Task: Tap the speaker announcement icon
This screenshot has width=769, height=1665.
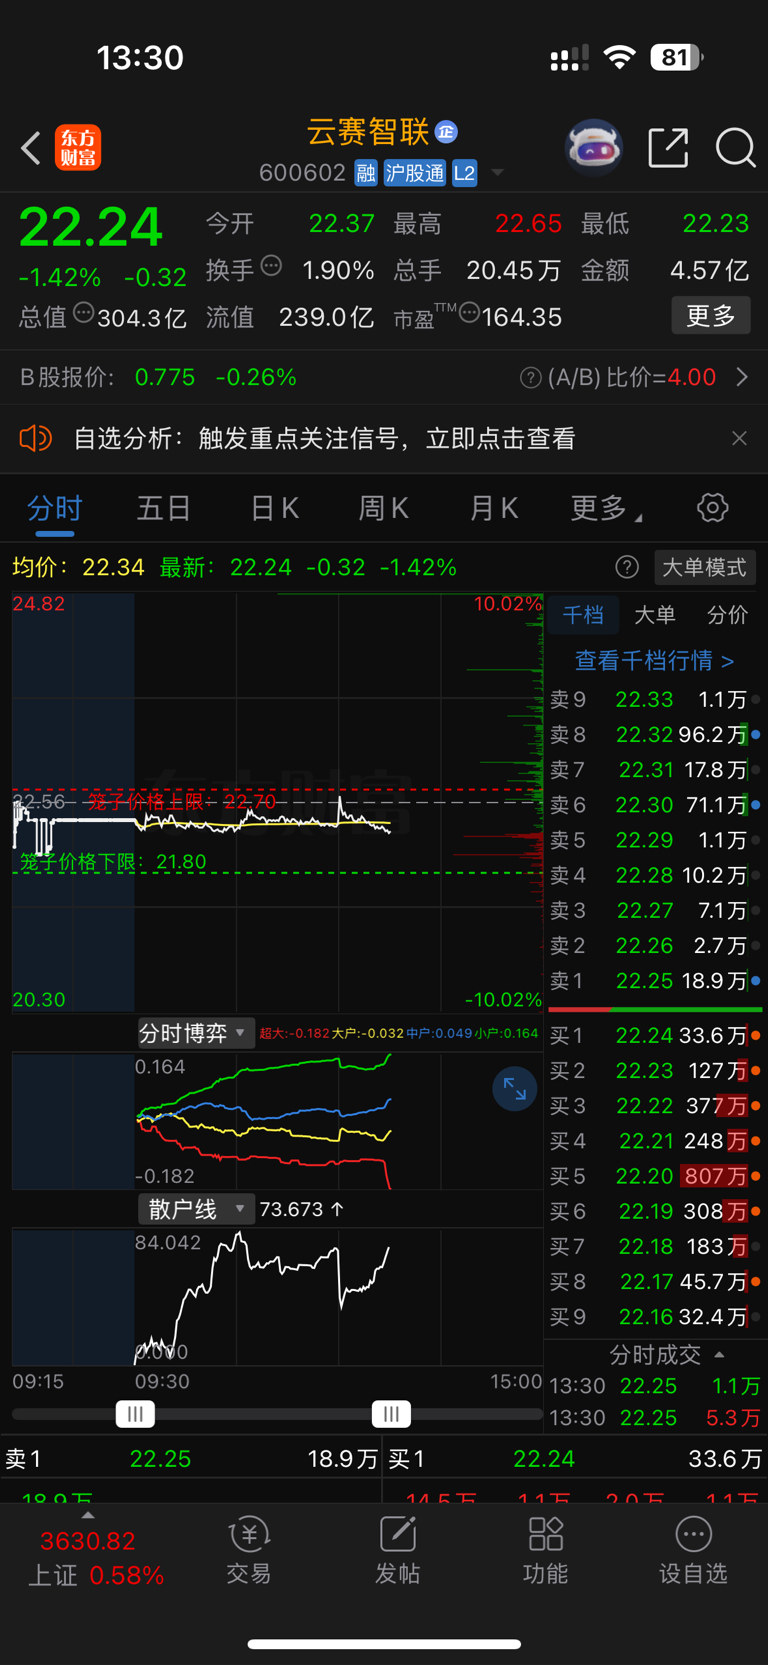Action: point(35,438)
